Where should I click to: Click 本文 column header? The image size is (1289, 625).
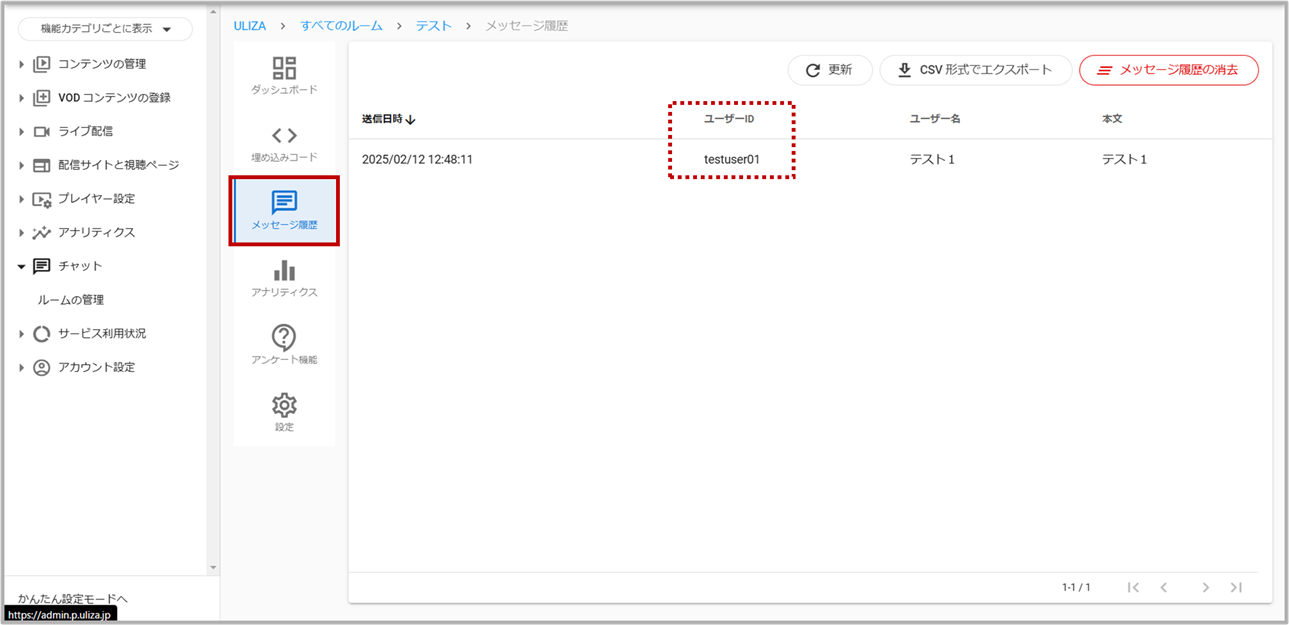tap(1112, 119)
